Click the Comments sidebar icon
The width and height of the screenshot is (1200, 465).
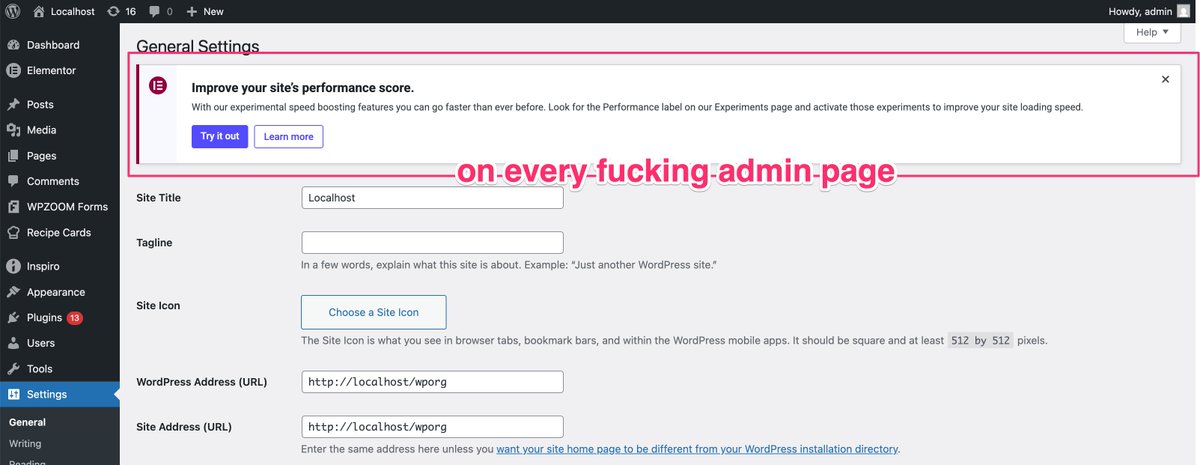(13, 181)
